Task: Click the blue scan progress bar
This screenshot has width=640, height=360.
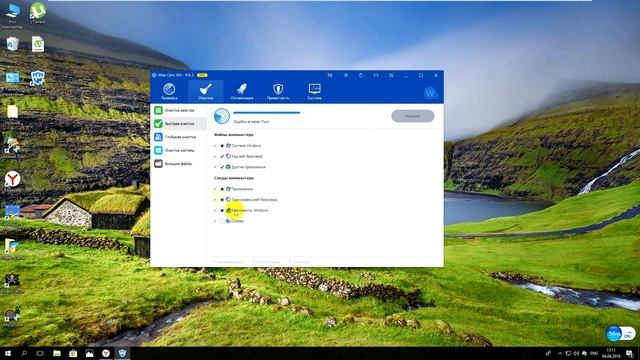Action: click(267, 112)
